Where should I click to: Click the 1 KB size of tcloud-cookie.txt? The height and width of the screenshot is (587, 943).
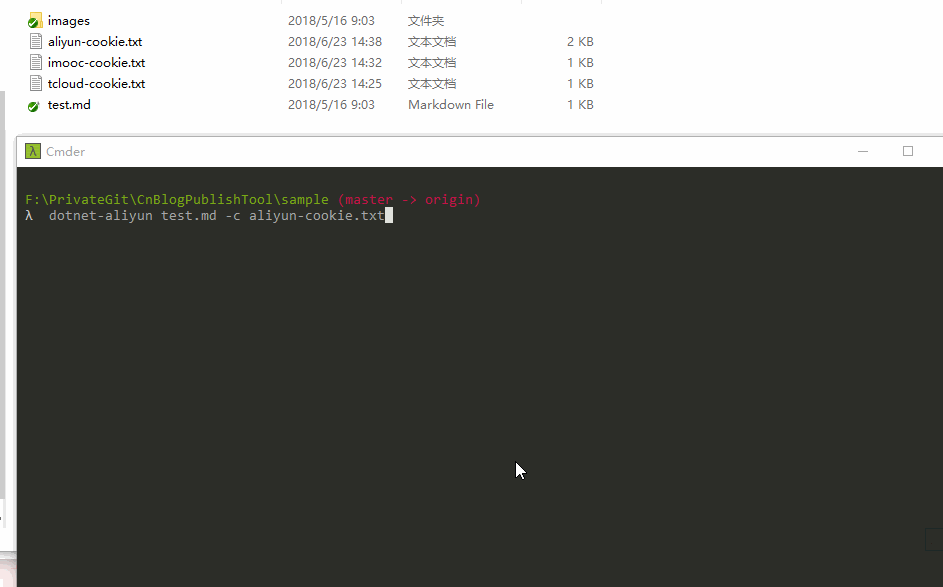click(x=580, y=84)
